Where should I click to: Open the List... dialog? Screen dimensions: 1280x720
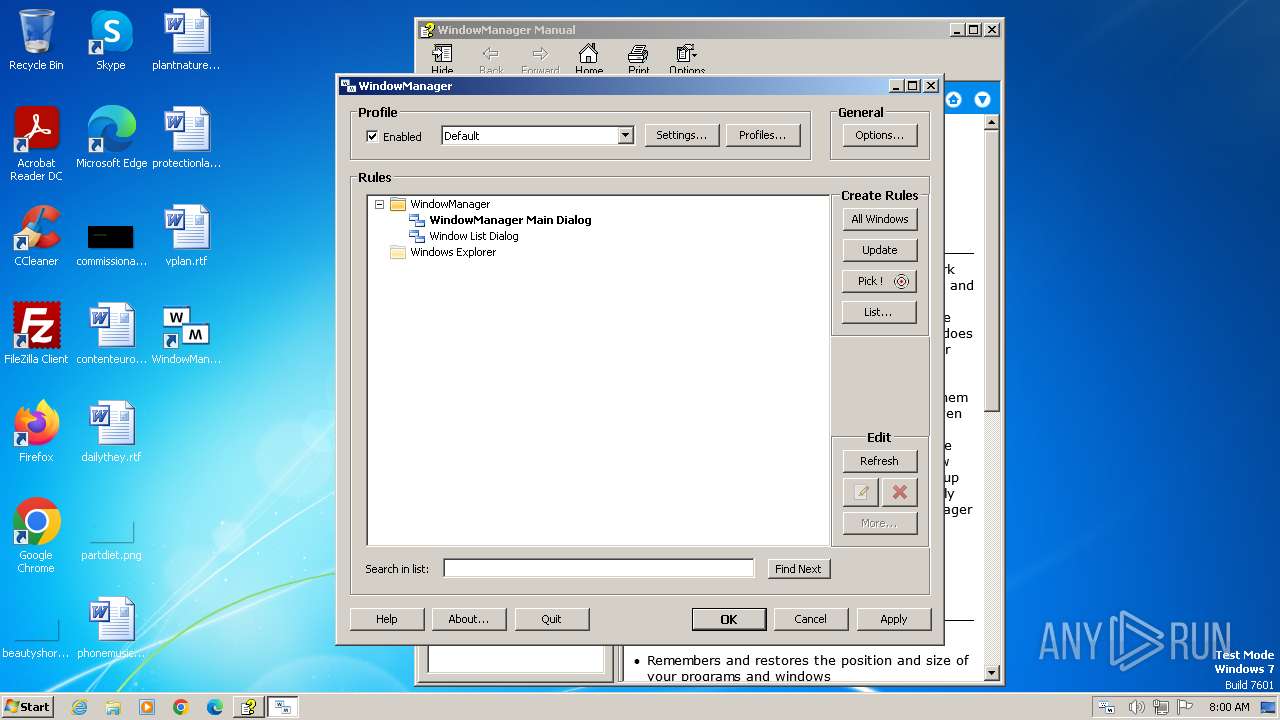pos(879,312)
